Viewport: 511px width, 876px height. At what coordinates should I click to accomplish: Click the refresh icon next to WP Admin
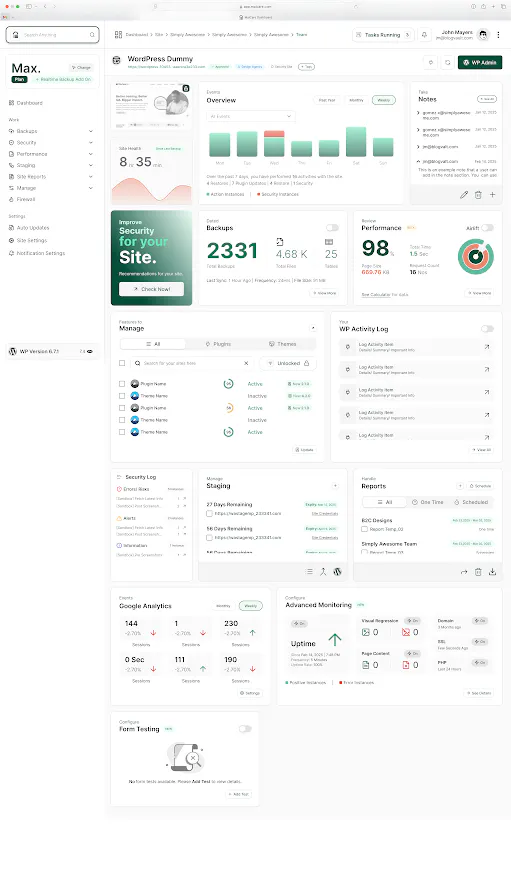[x=447, y=63]
